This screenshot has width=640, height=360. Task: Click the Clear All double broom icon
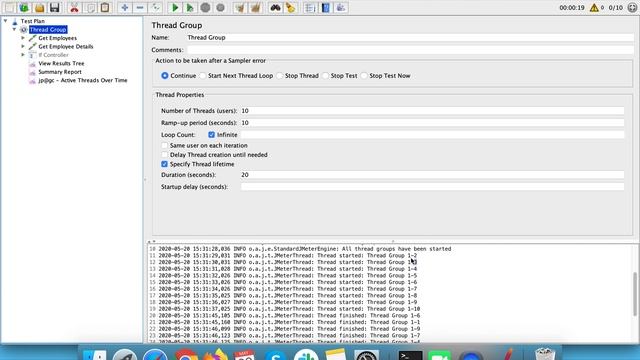pyautogui.click(x=256, y=7)
